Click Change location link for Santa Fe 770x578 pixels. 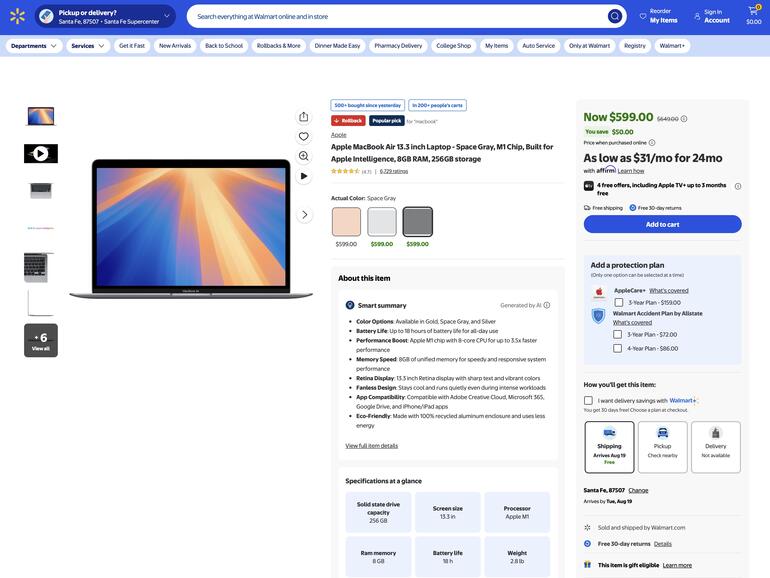638,490
